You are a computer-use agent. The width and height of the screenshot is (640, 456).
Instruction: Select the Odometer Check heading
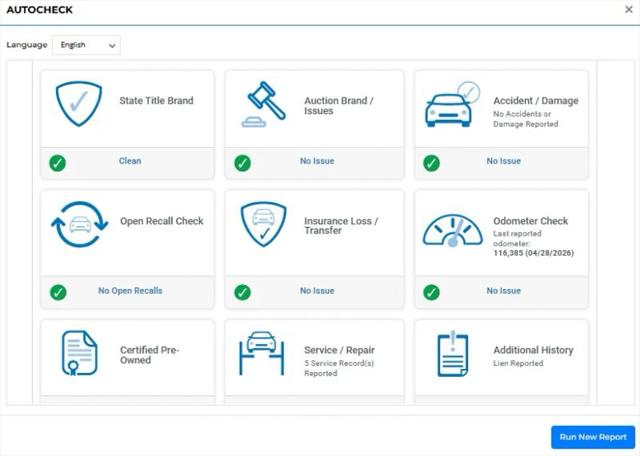pos(531,221)
